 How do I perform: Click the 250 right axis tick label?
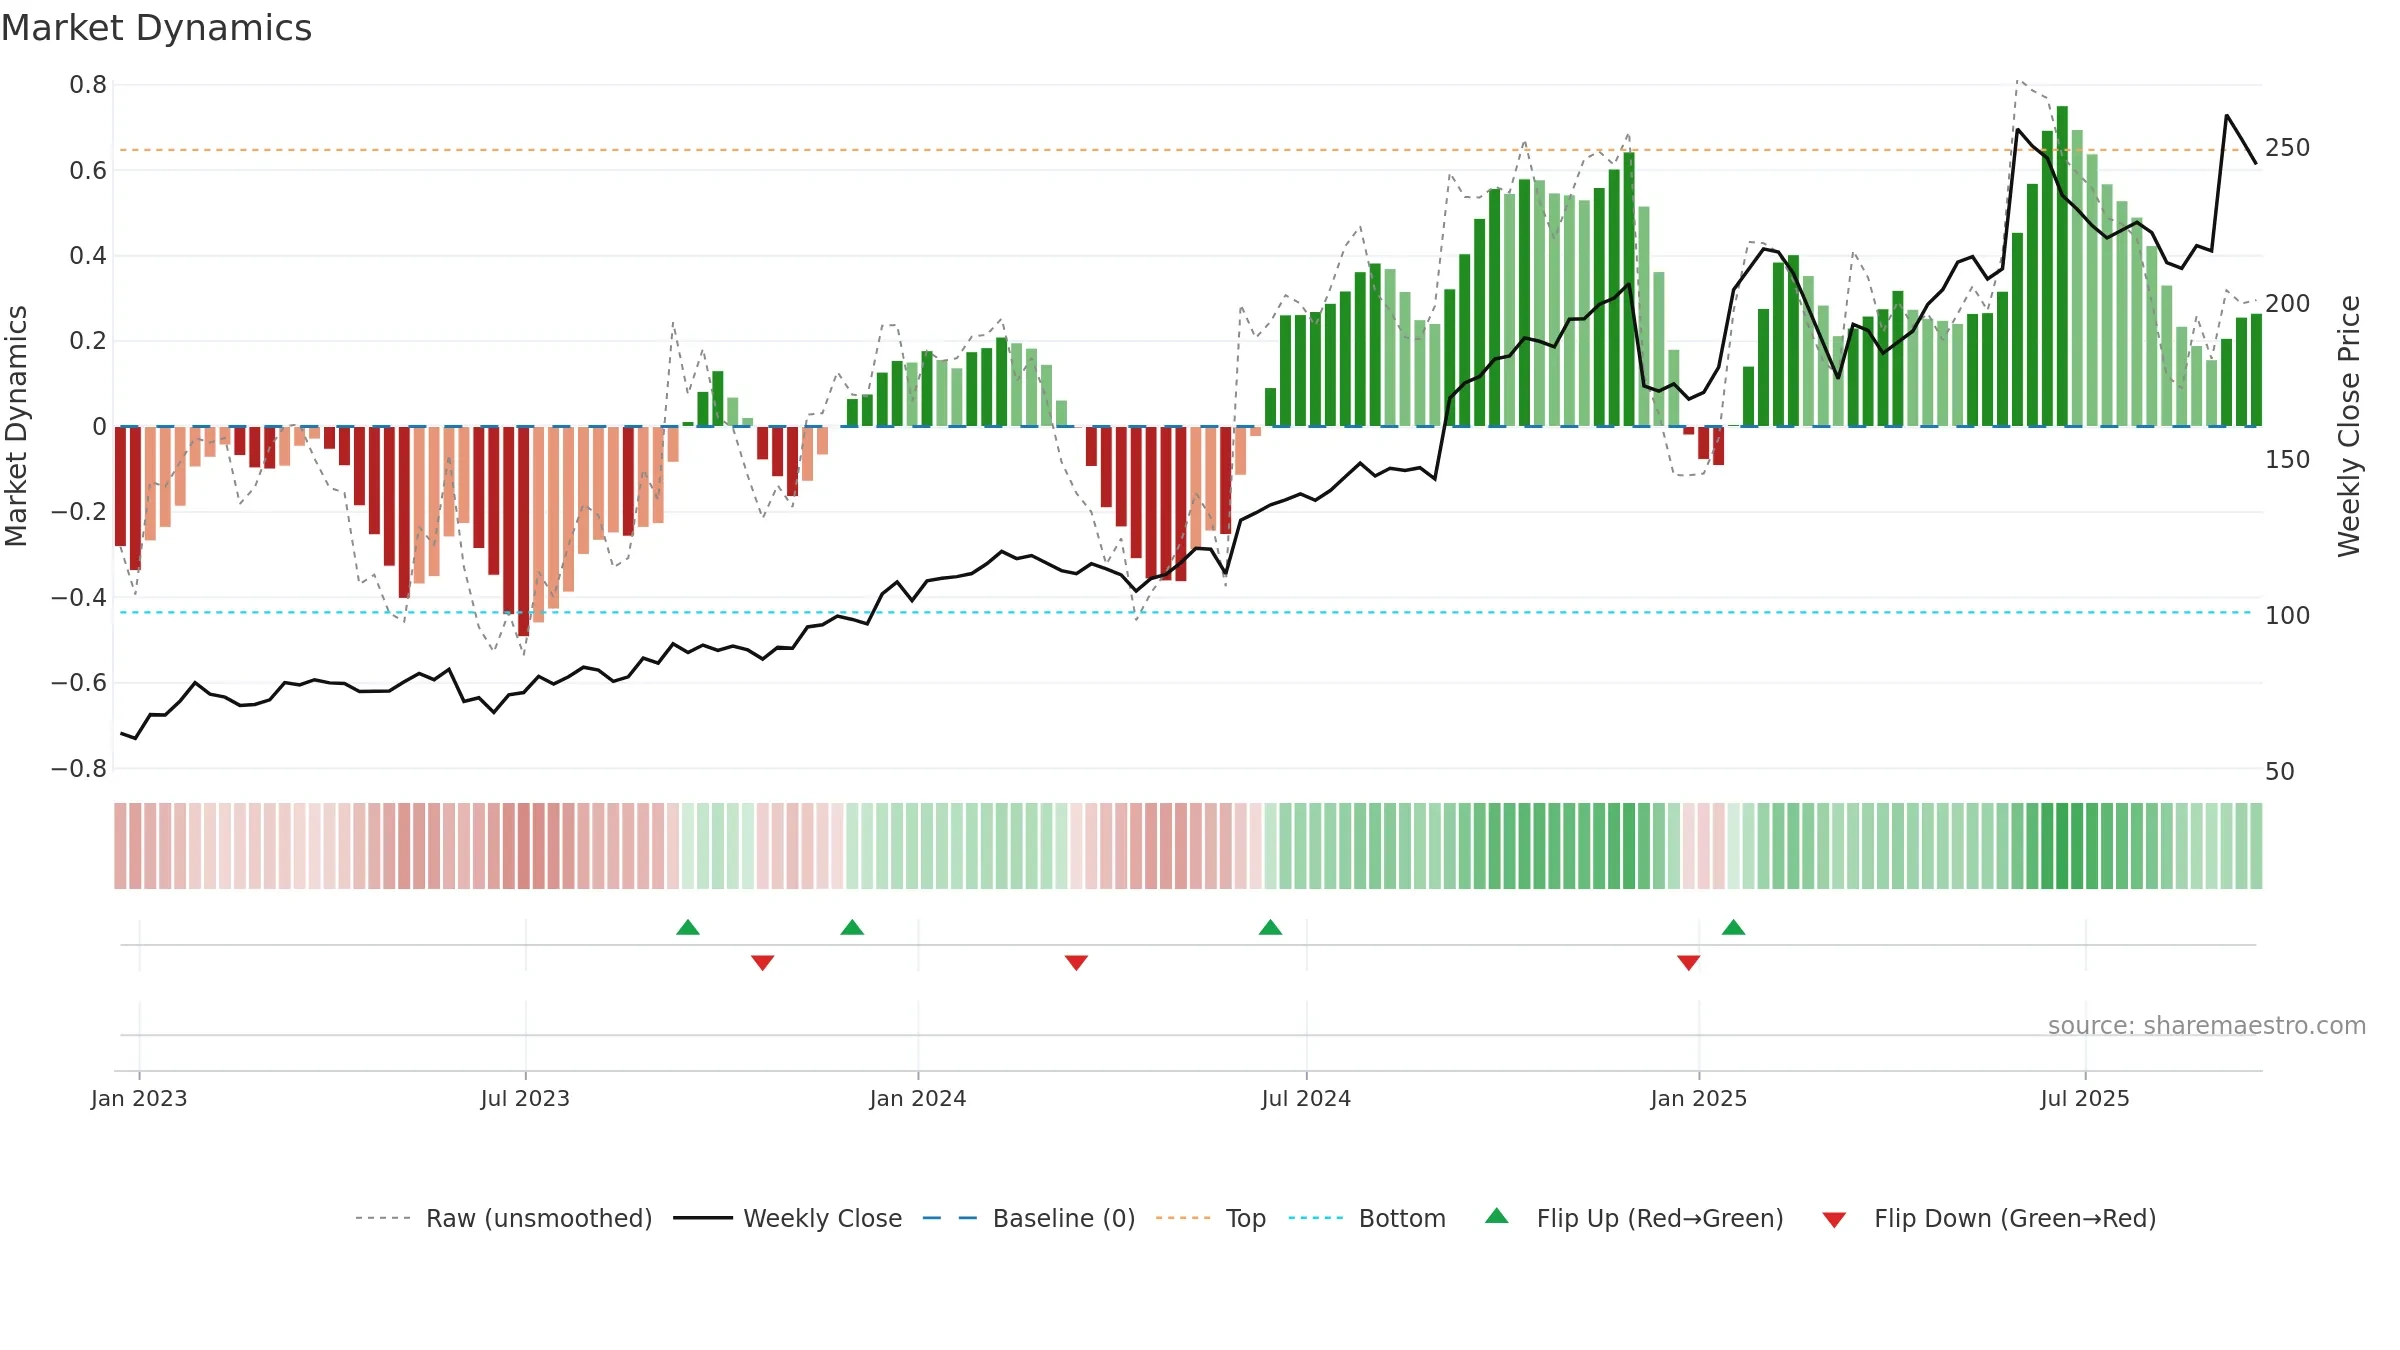click(x=2288, y=148)
